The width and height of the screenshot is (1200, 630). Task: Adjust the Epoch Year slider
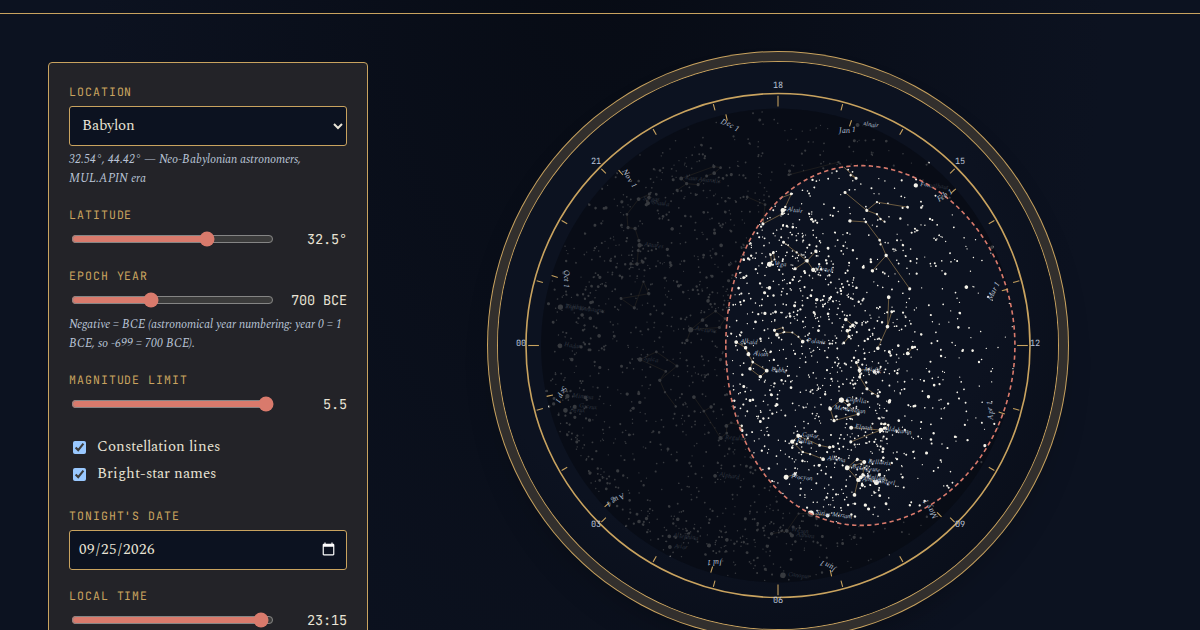(172, 300)
